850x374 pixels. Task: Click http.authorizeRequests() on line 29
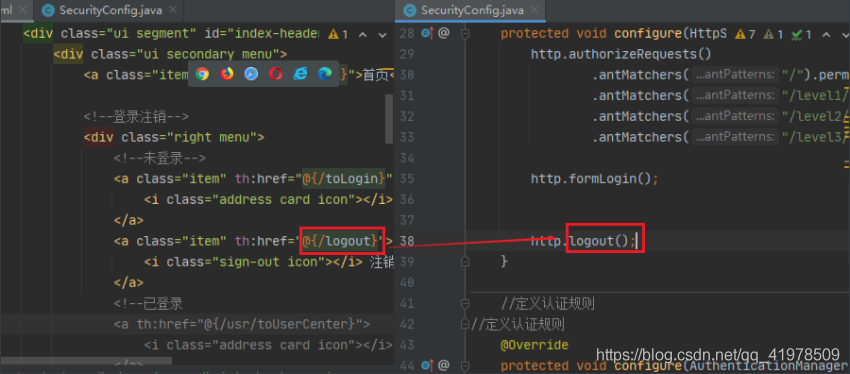(621, 54)
